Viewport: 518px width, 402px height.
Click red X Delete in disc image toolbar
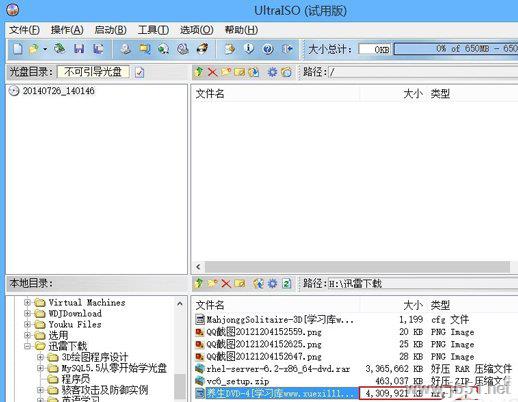(212, 72)
